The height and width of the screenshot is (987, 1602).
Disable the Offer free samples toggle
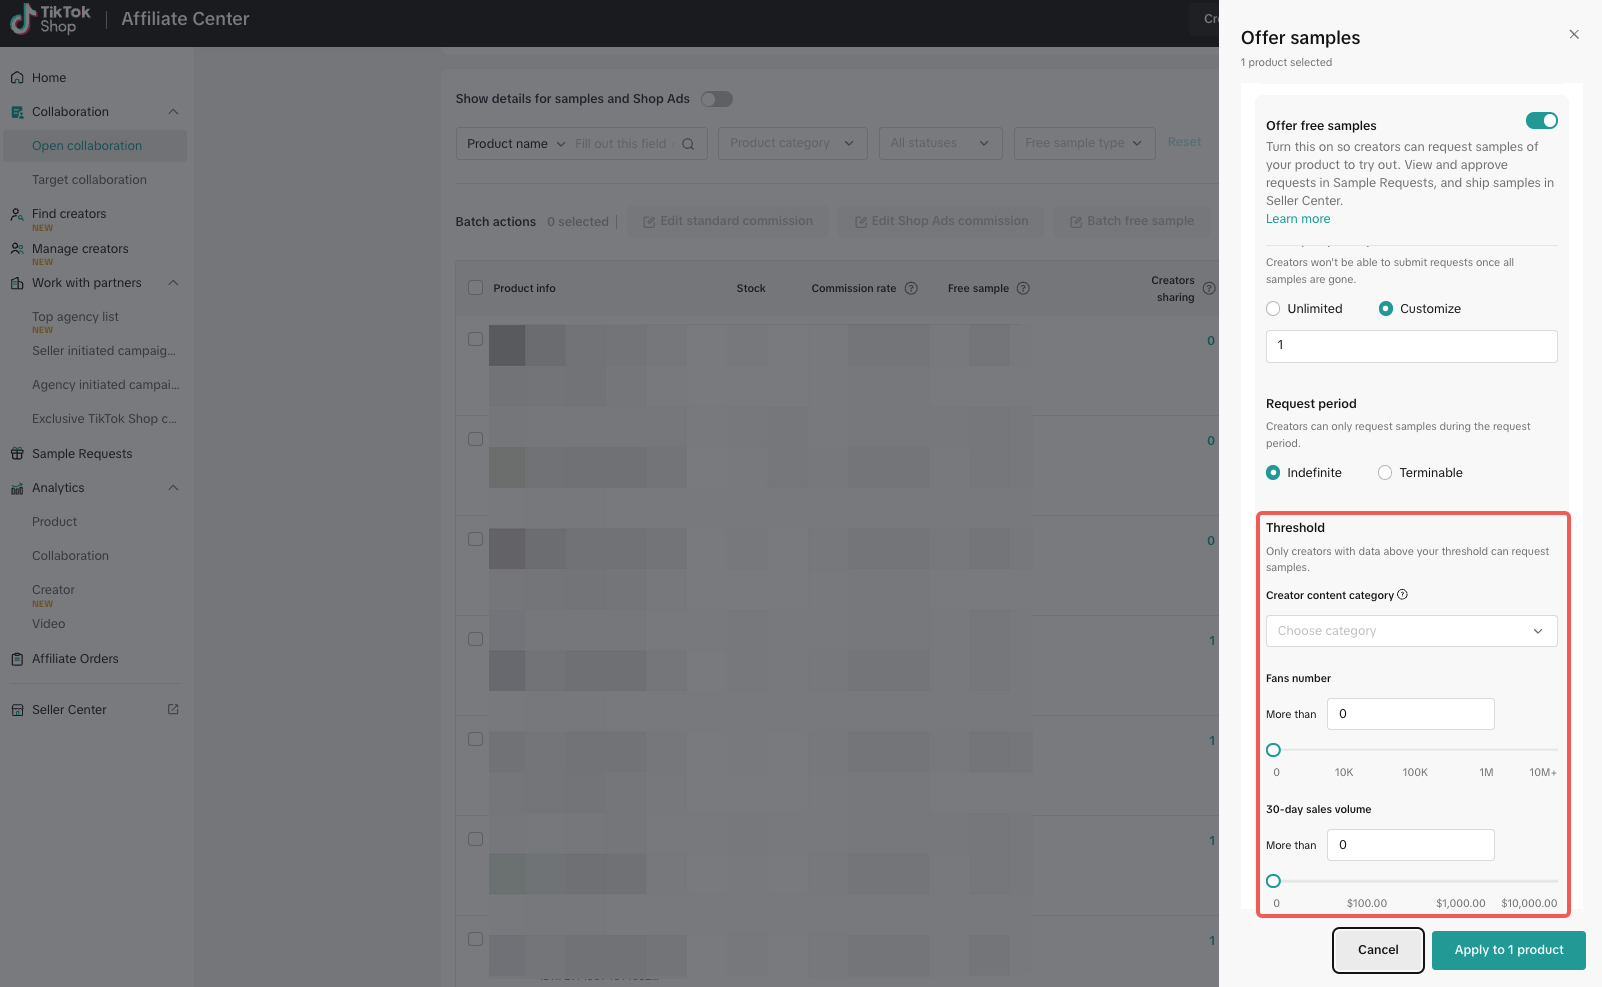click(1541, 121)
